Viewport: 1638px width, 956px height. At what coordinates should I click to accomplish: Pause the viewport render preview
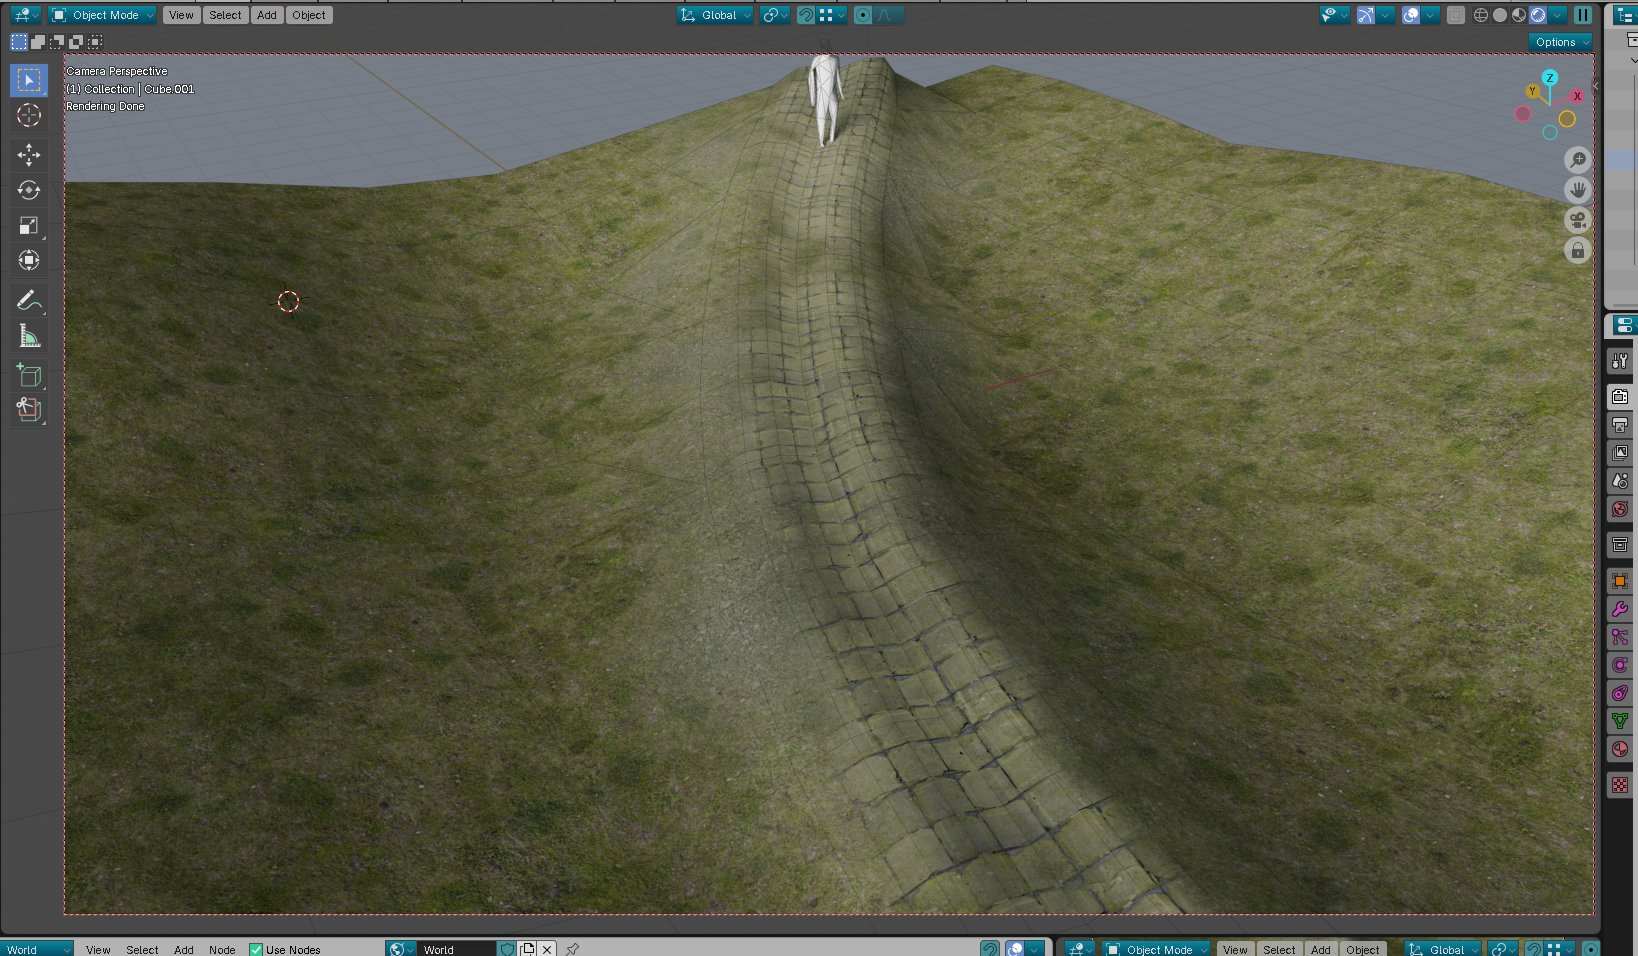point(1583,15)
